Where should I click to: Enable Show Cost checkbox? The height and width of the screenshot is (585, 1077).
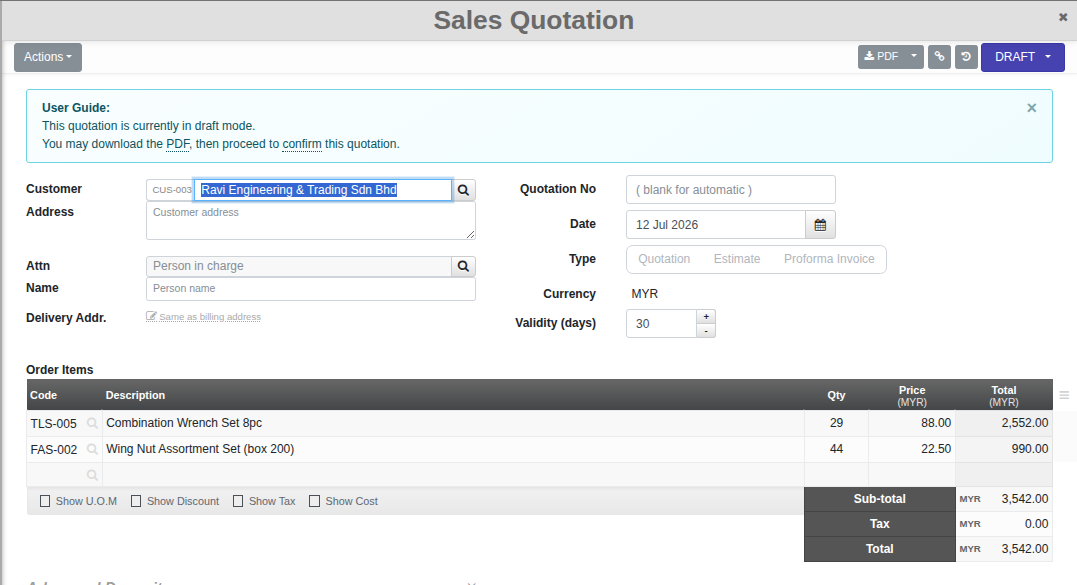click(x=315, y=501)
